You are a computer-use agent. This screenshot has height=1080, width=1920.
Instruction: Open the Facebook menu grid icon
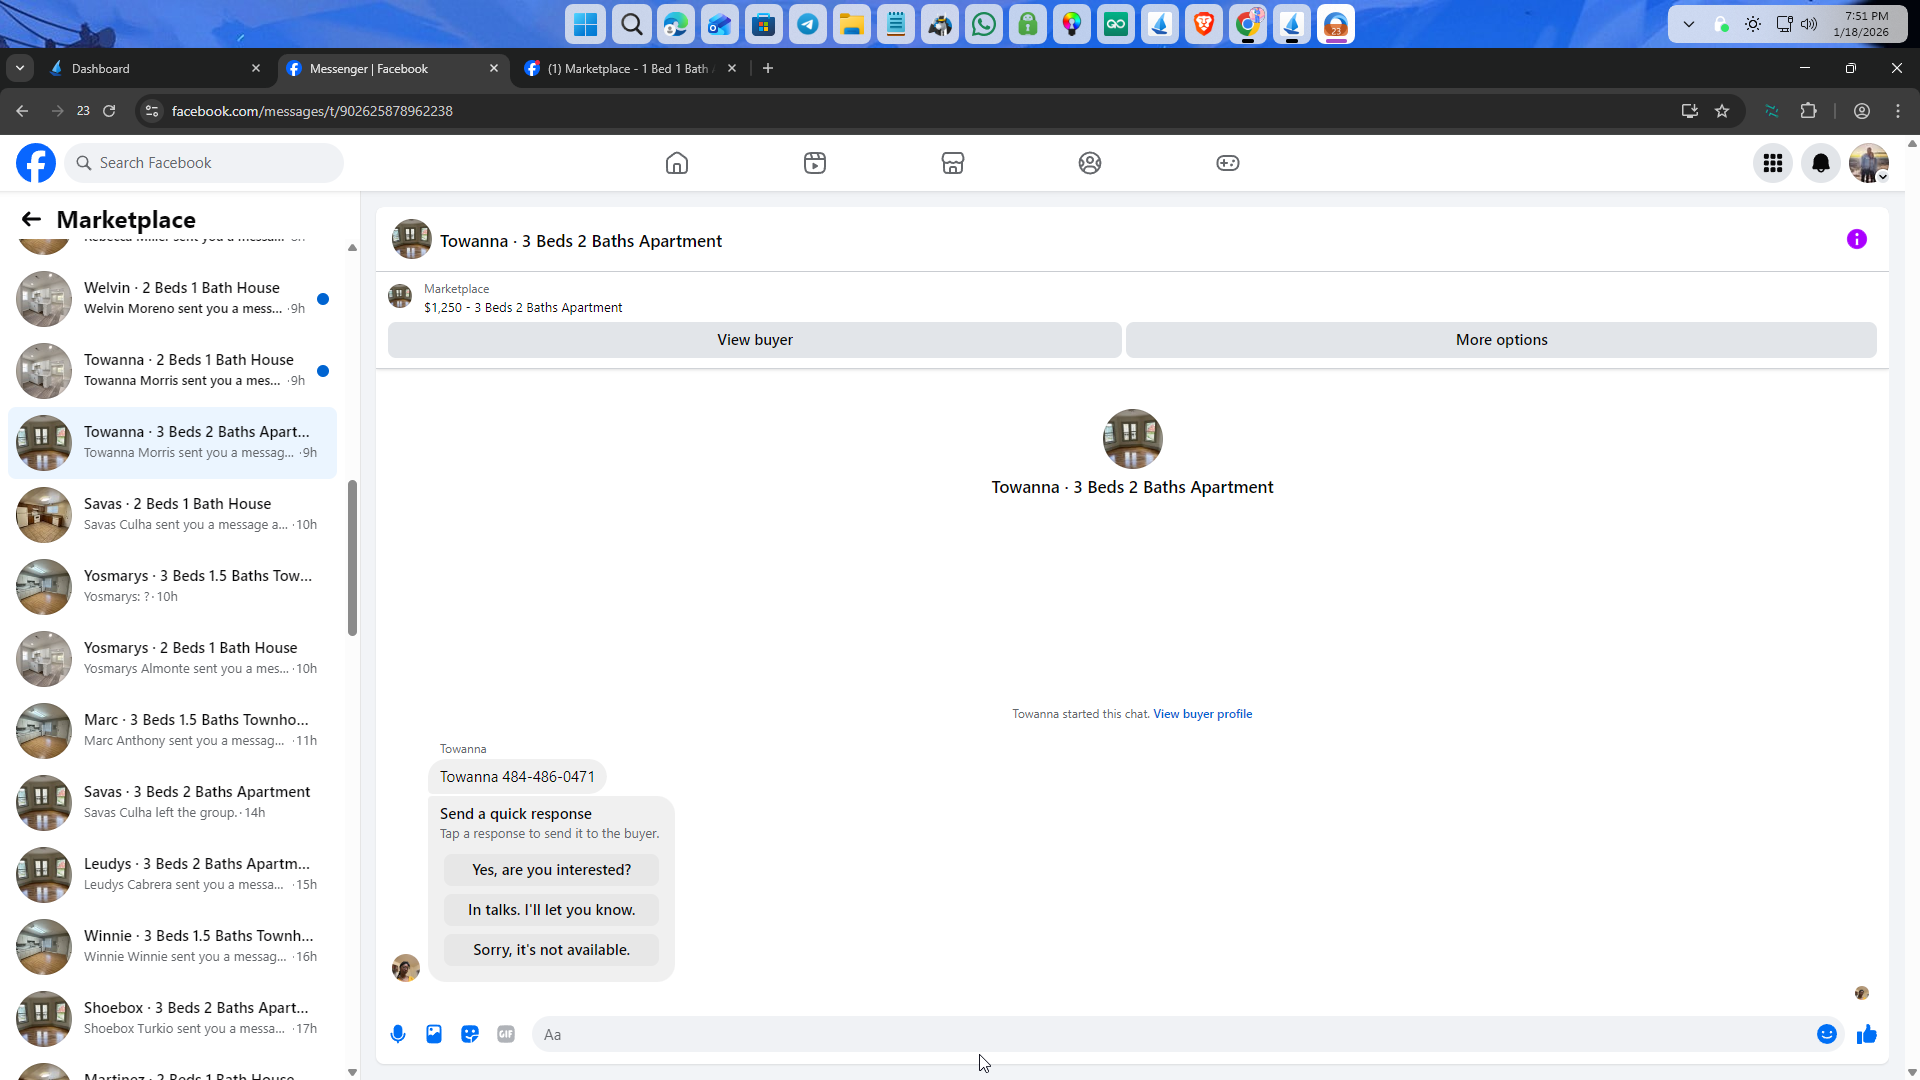[1772, 163]
